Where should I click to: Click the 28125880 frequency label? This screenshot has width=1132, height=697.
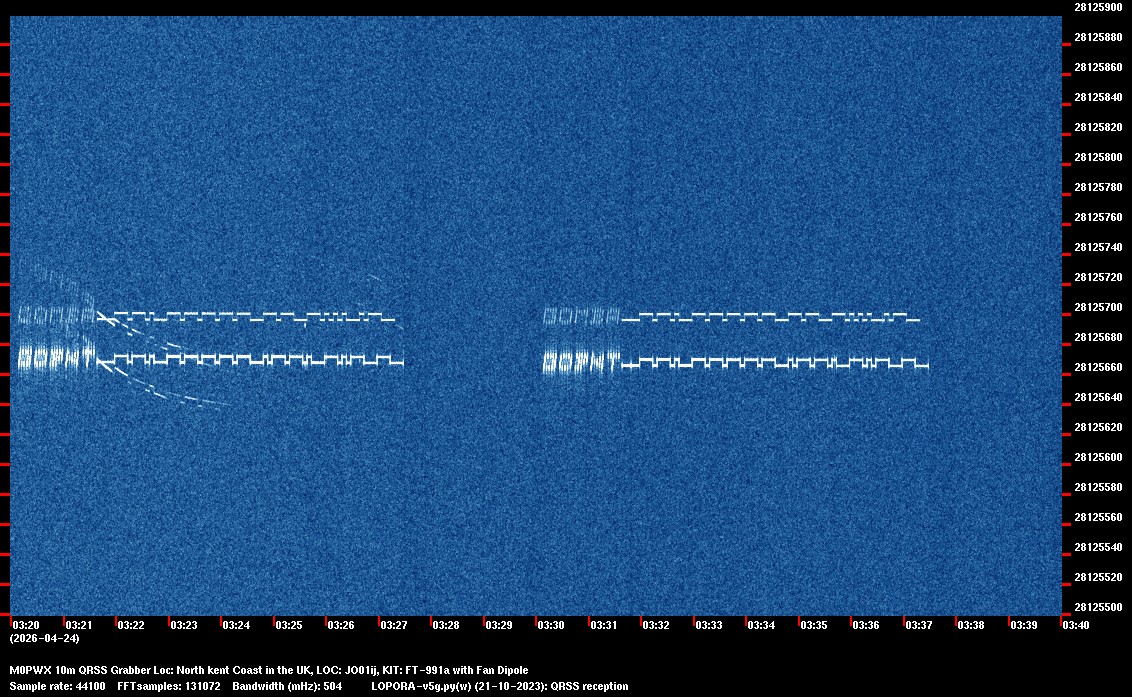pyautogui.click(x=1098, y=37)
